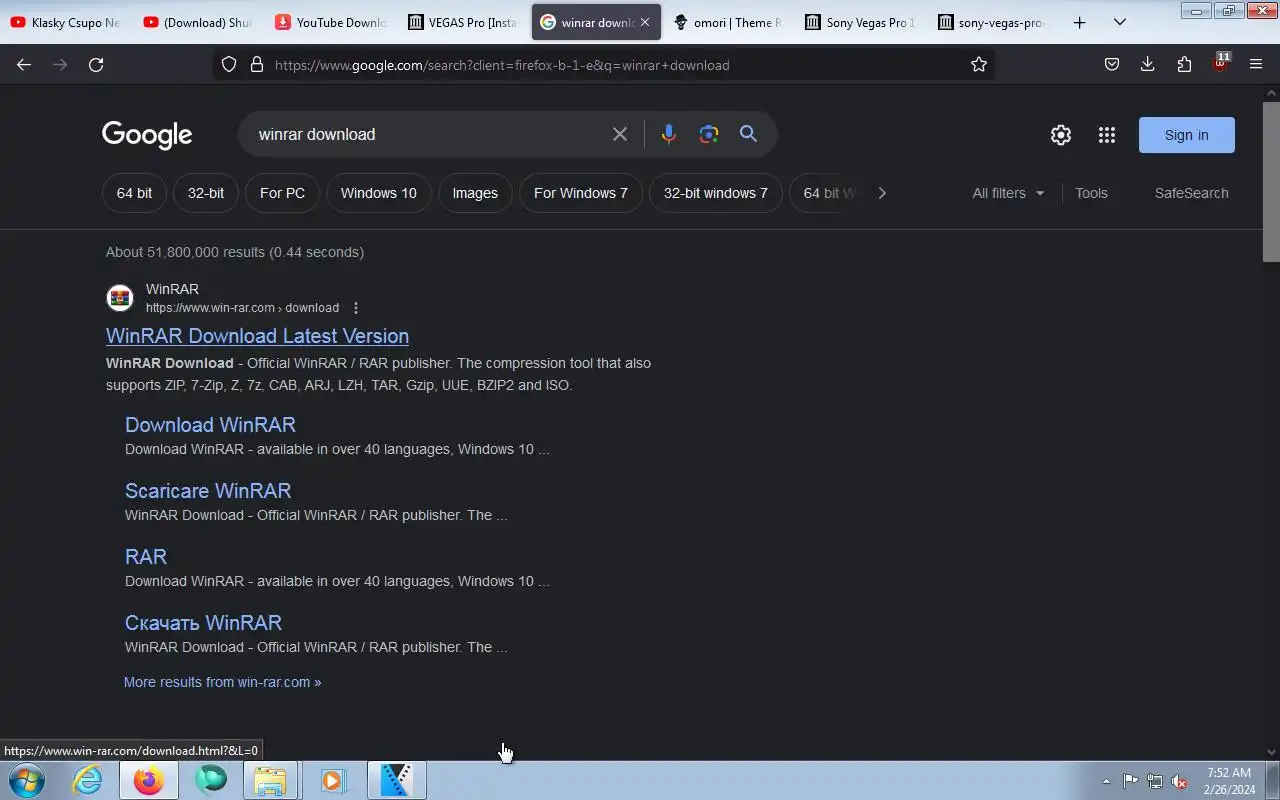
Task: Open Google quick settings gear
Action: [x=1061, y=135]
